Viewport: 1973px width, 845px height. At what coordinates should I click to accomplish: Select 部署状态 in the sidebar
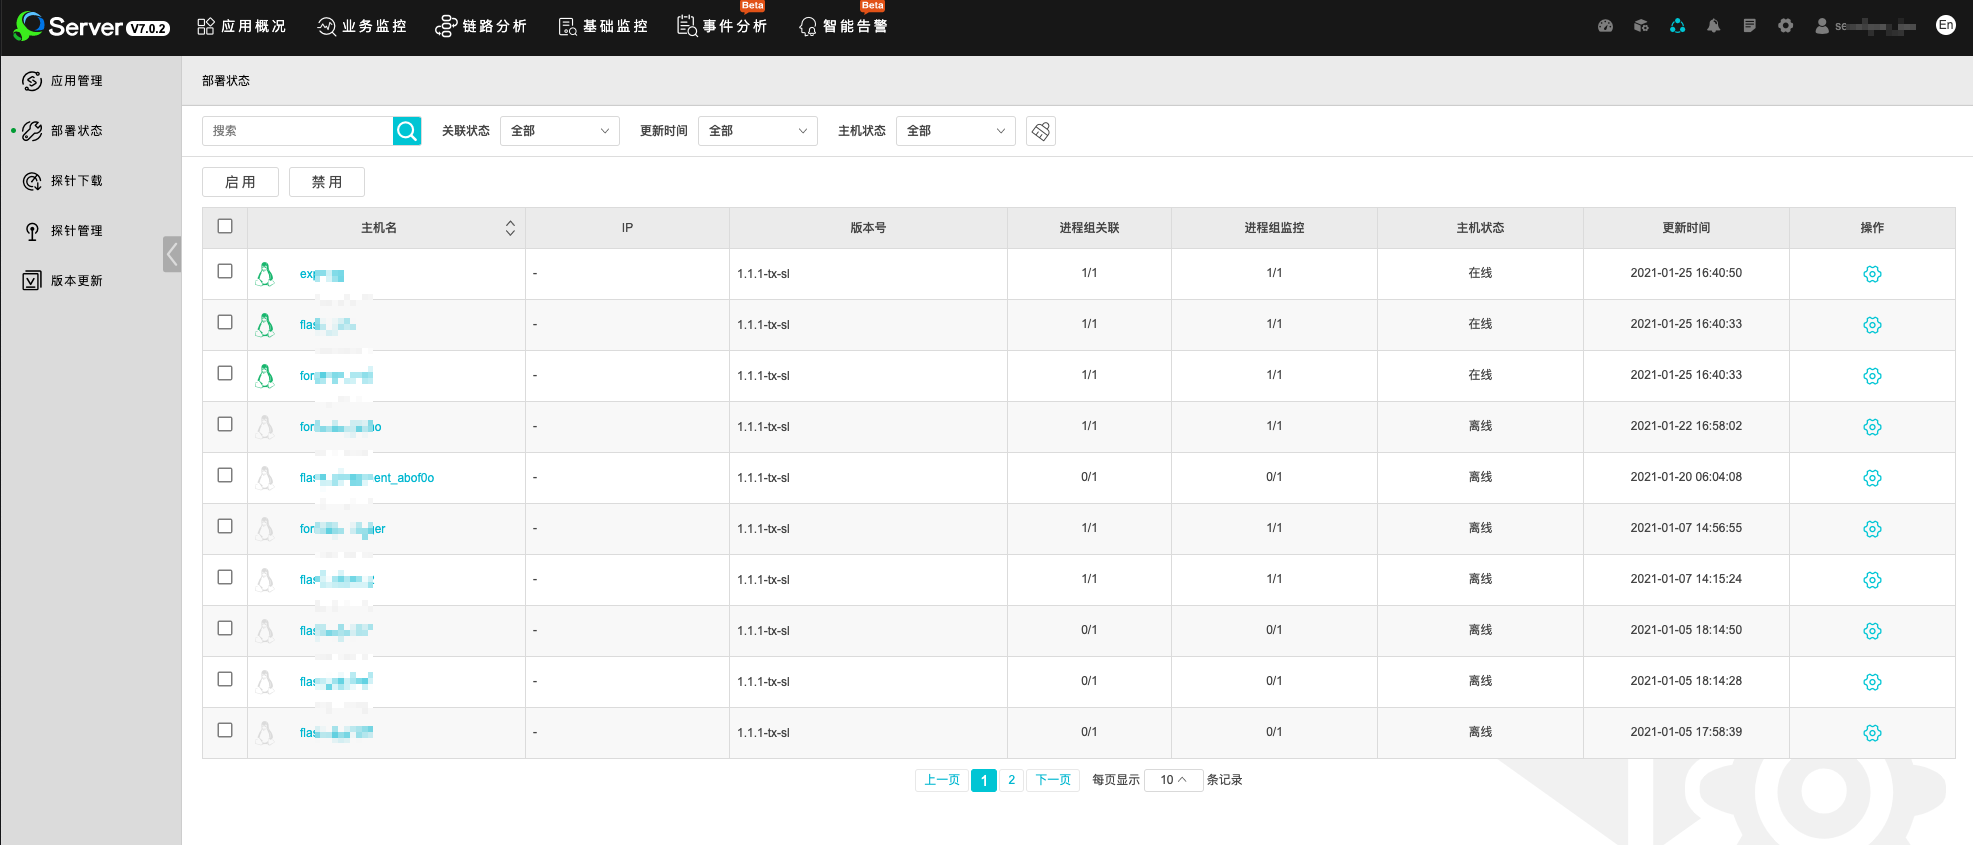click(x=76, y=131)
